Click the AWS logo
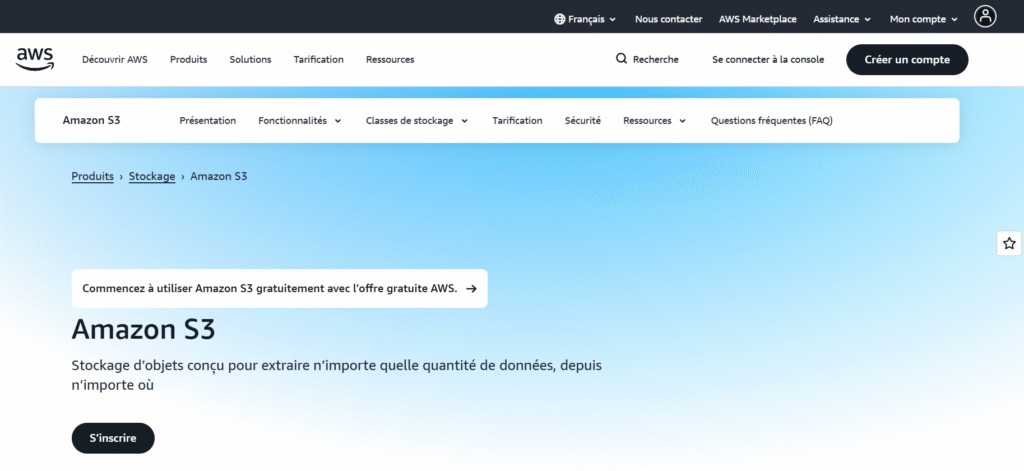The height and width of the screenshot is (471, 1024). click(35, 59)
